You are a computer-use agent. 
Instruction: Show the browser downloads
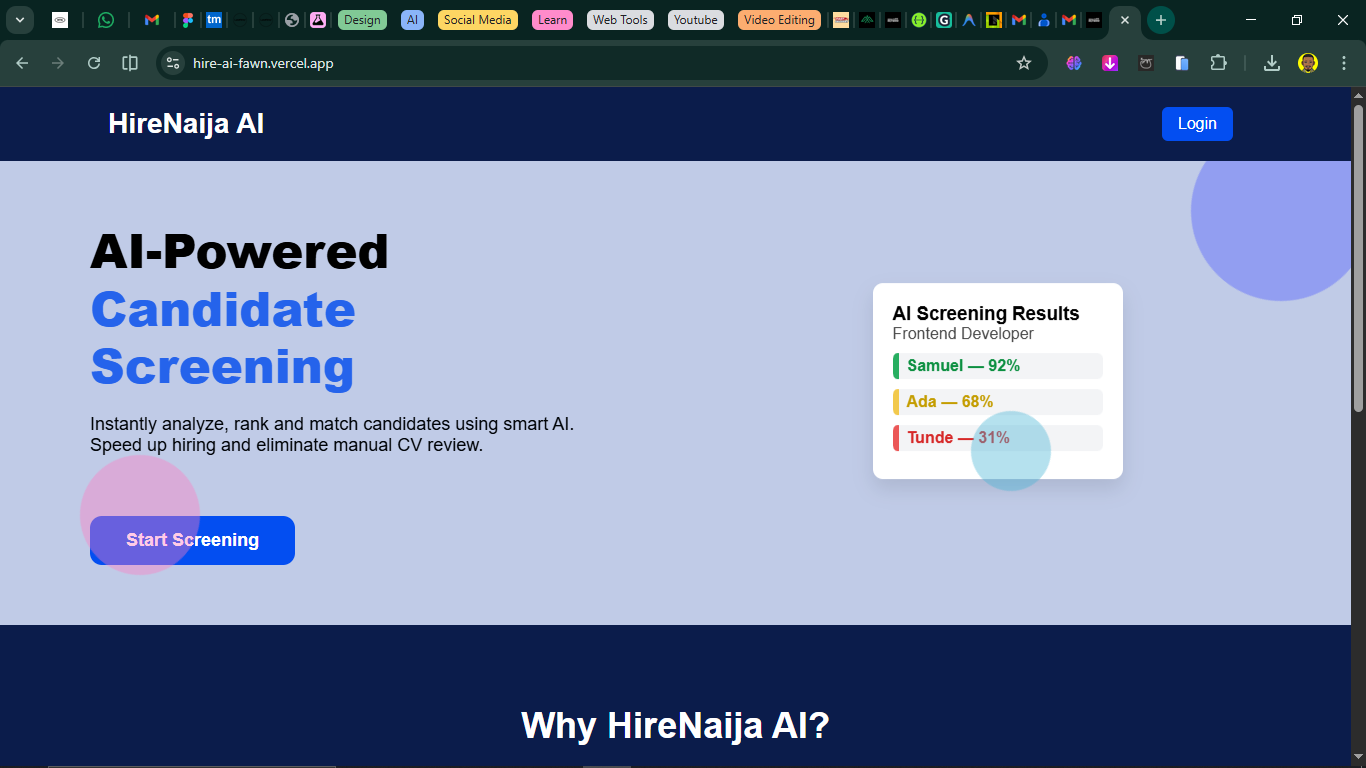click(x=1272, y=63)
